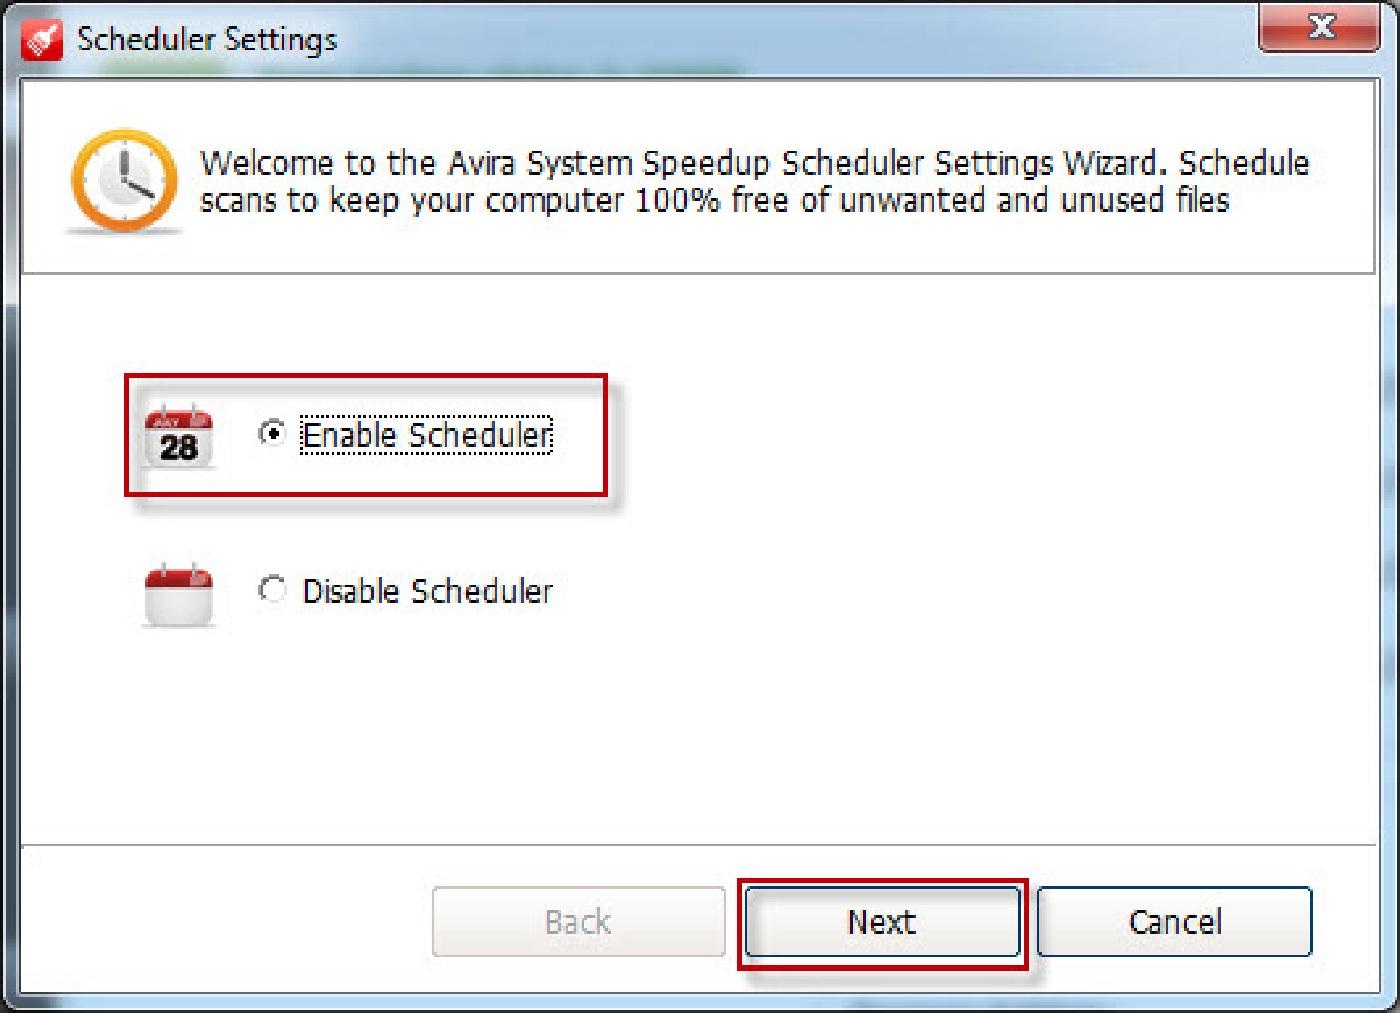Select the Enable Scheduler radio button

click(x=272, y=433)
